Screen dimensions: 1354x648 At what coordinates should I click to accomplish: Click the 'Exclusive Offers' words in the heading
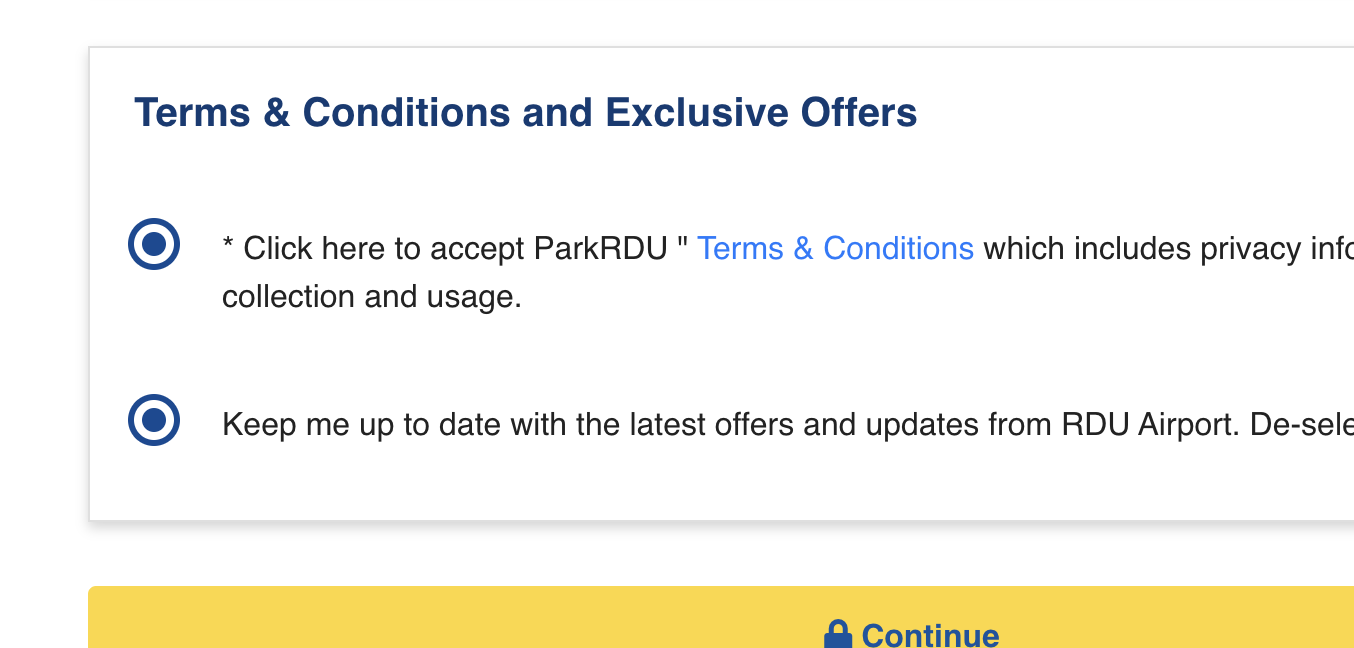(x=761, y=113)
